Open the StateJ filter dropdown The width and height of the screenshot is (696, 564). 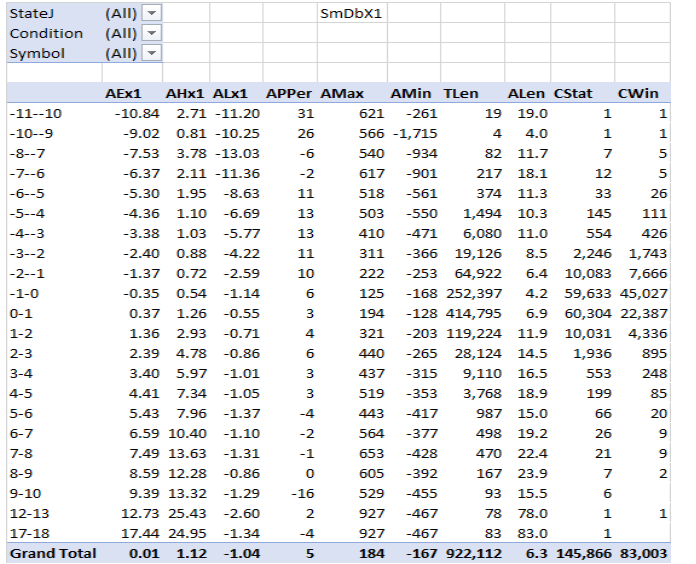pos(151,13)
